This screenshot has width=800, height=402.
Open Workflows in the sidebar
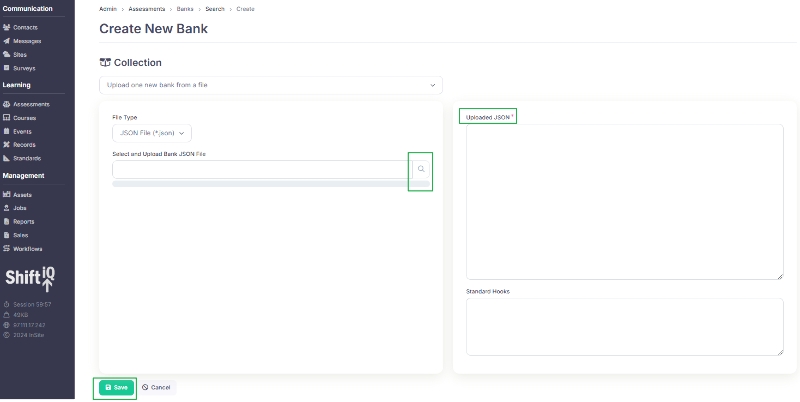pyautogui.click(x=28, y=248)
